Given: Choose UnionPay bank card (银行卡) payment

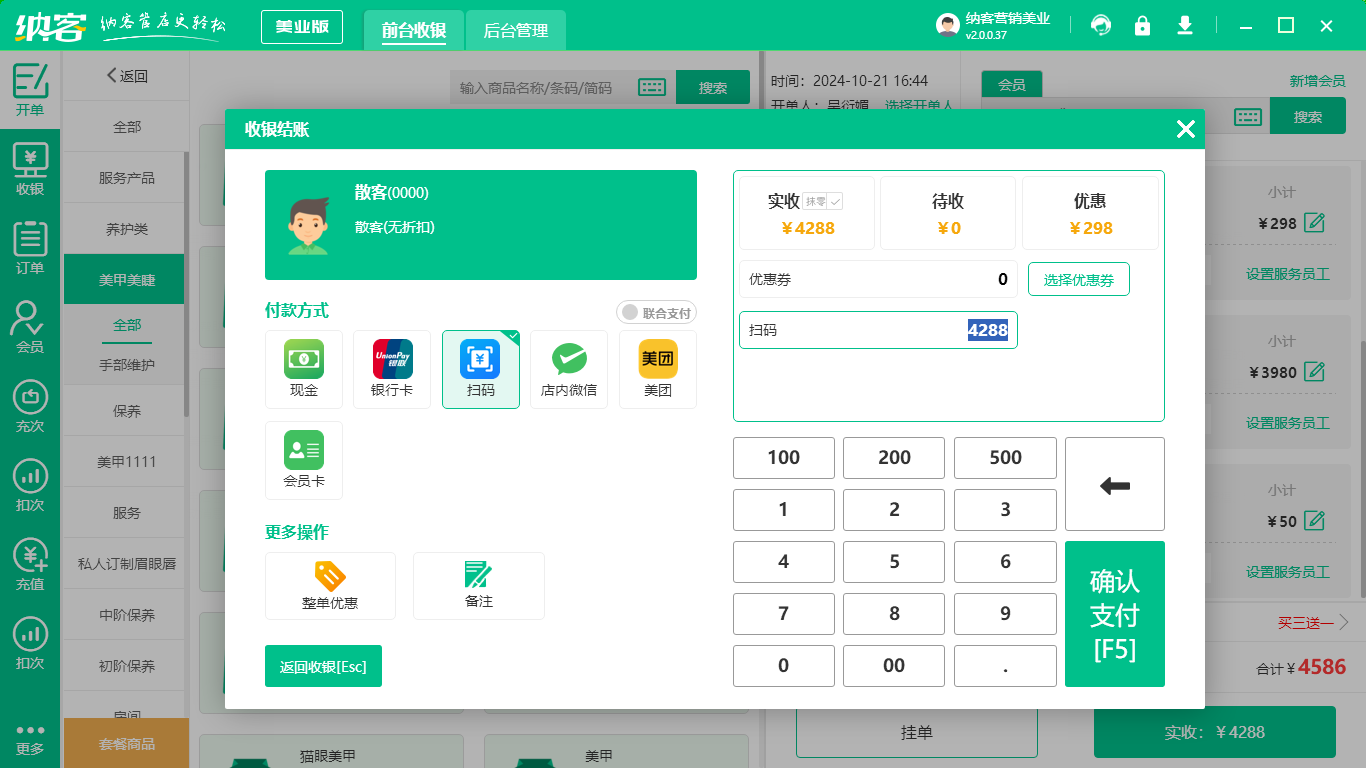Looking at the screenshot, I should click(392, 369).
